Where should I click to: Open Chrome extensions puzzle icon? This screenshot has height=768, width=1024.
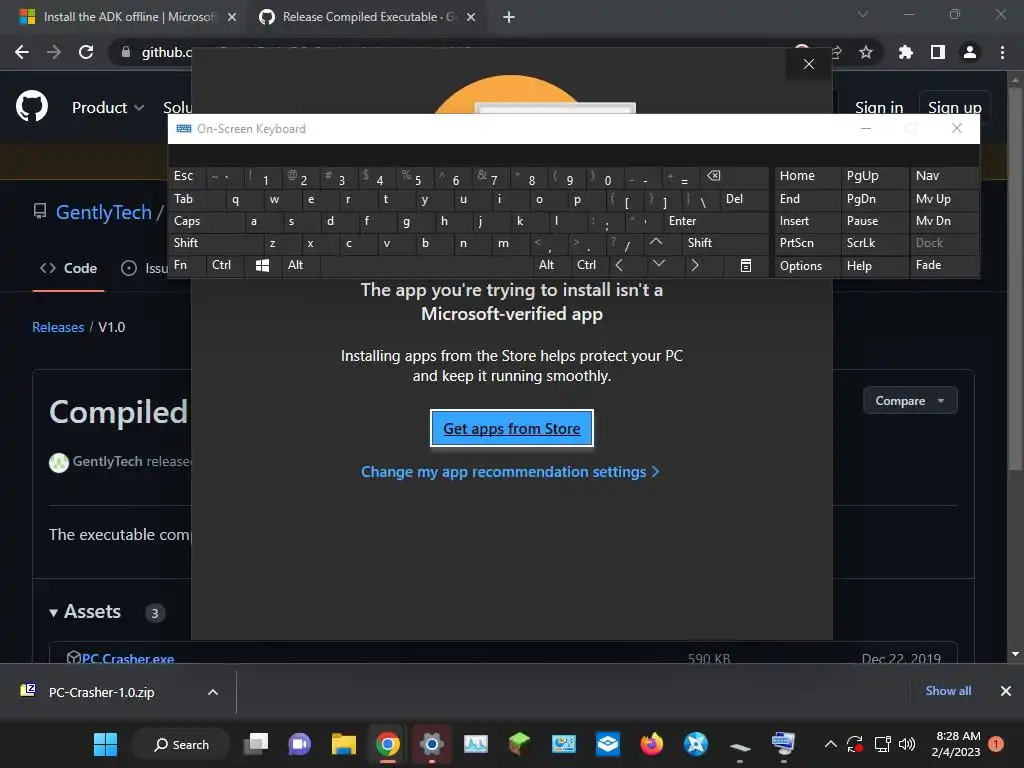pyautogui.click(x=905, y=52)
